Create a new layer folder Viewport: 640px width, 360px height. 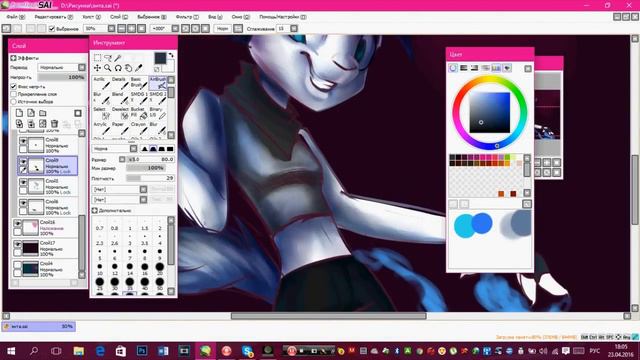42,113
